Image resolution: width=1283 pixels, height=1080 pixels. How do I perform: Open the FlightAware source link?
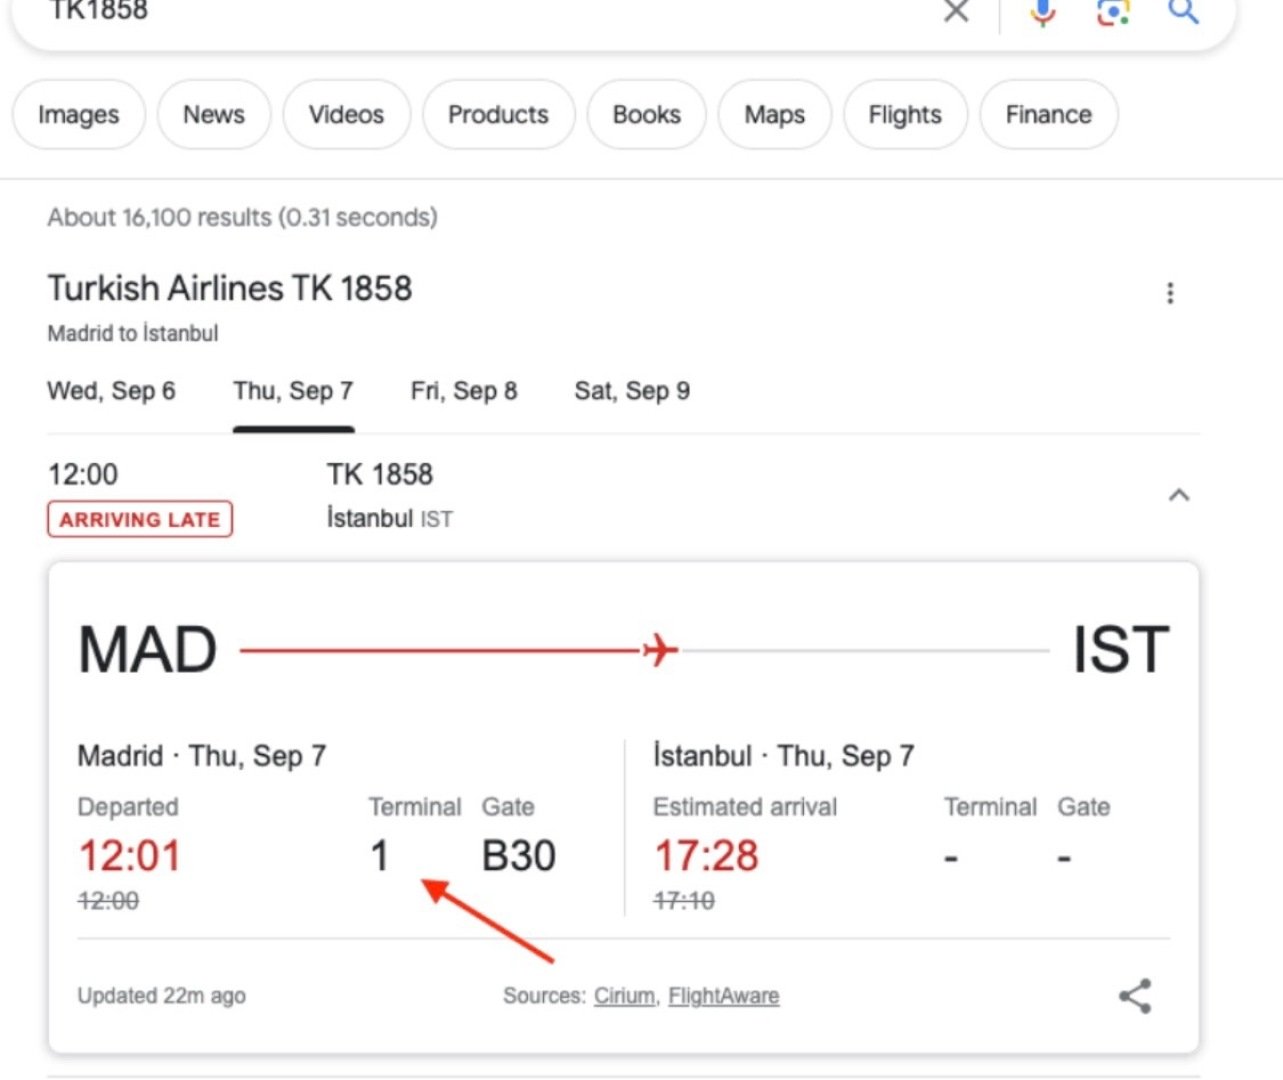pyautogui.click(x=724, y=996)
